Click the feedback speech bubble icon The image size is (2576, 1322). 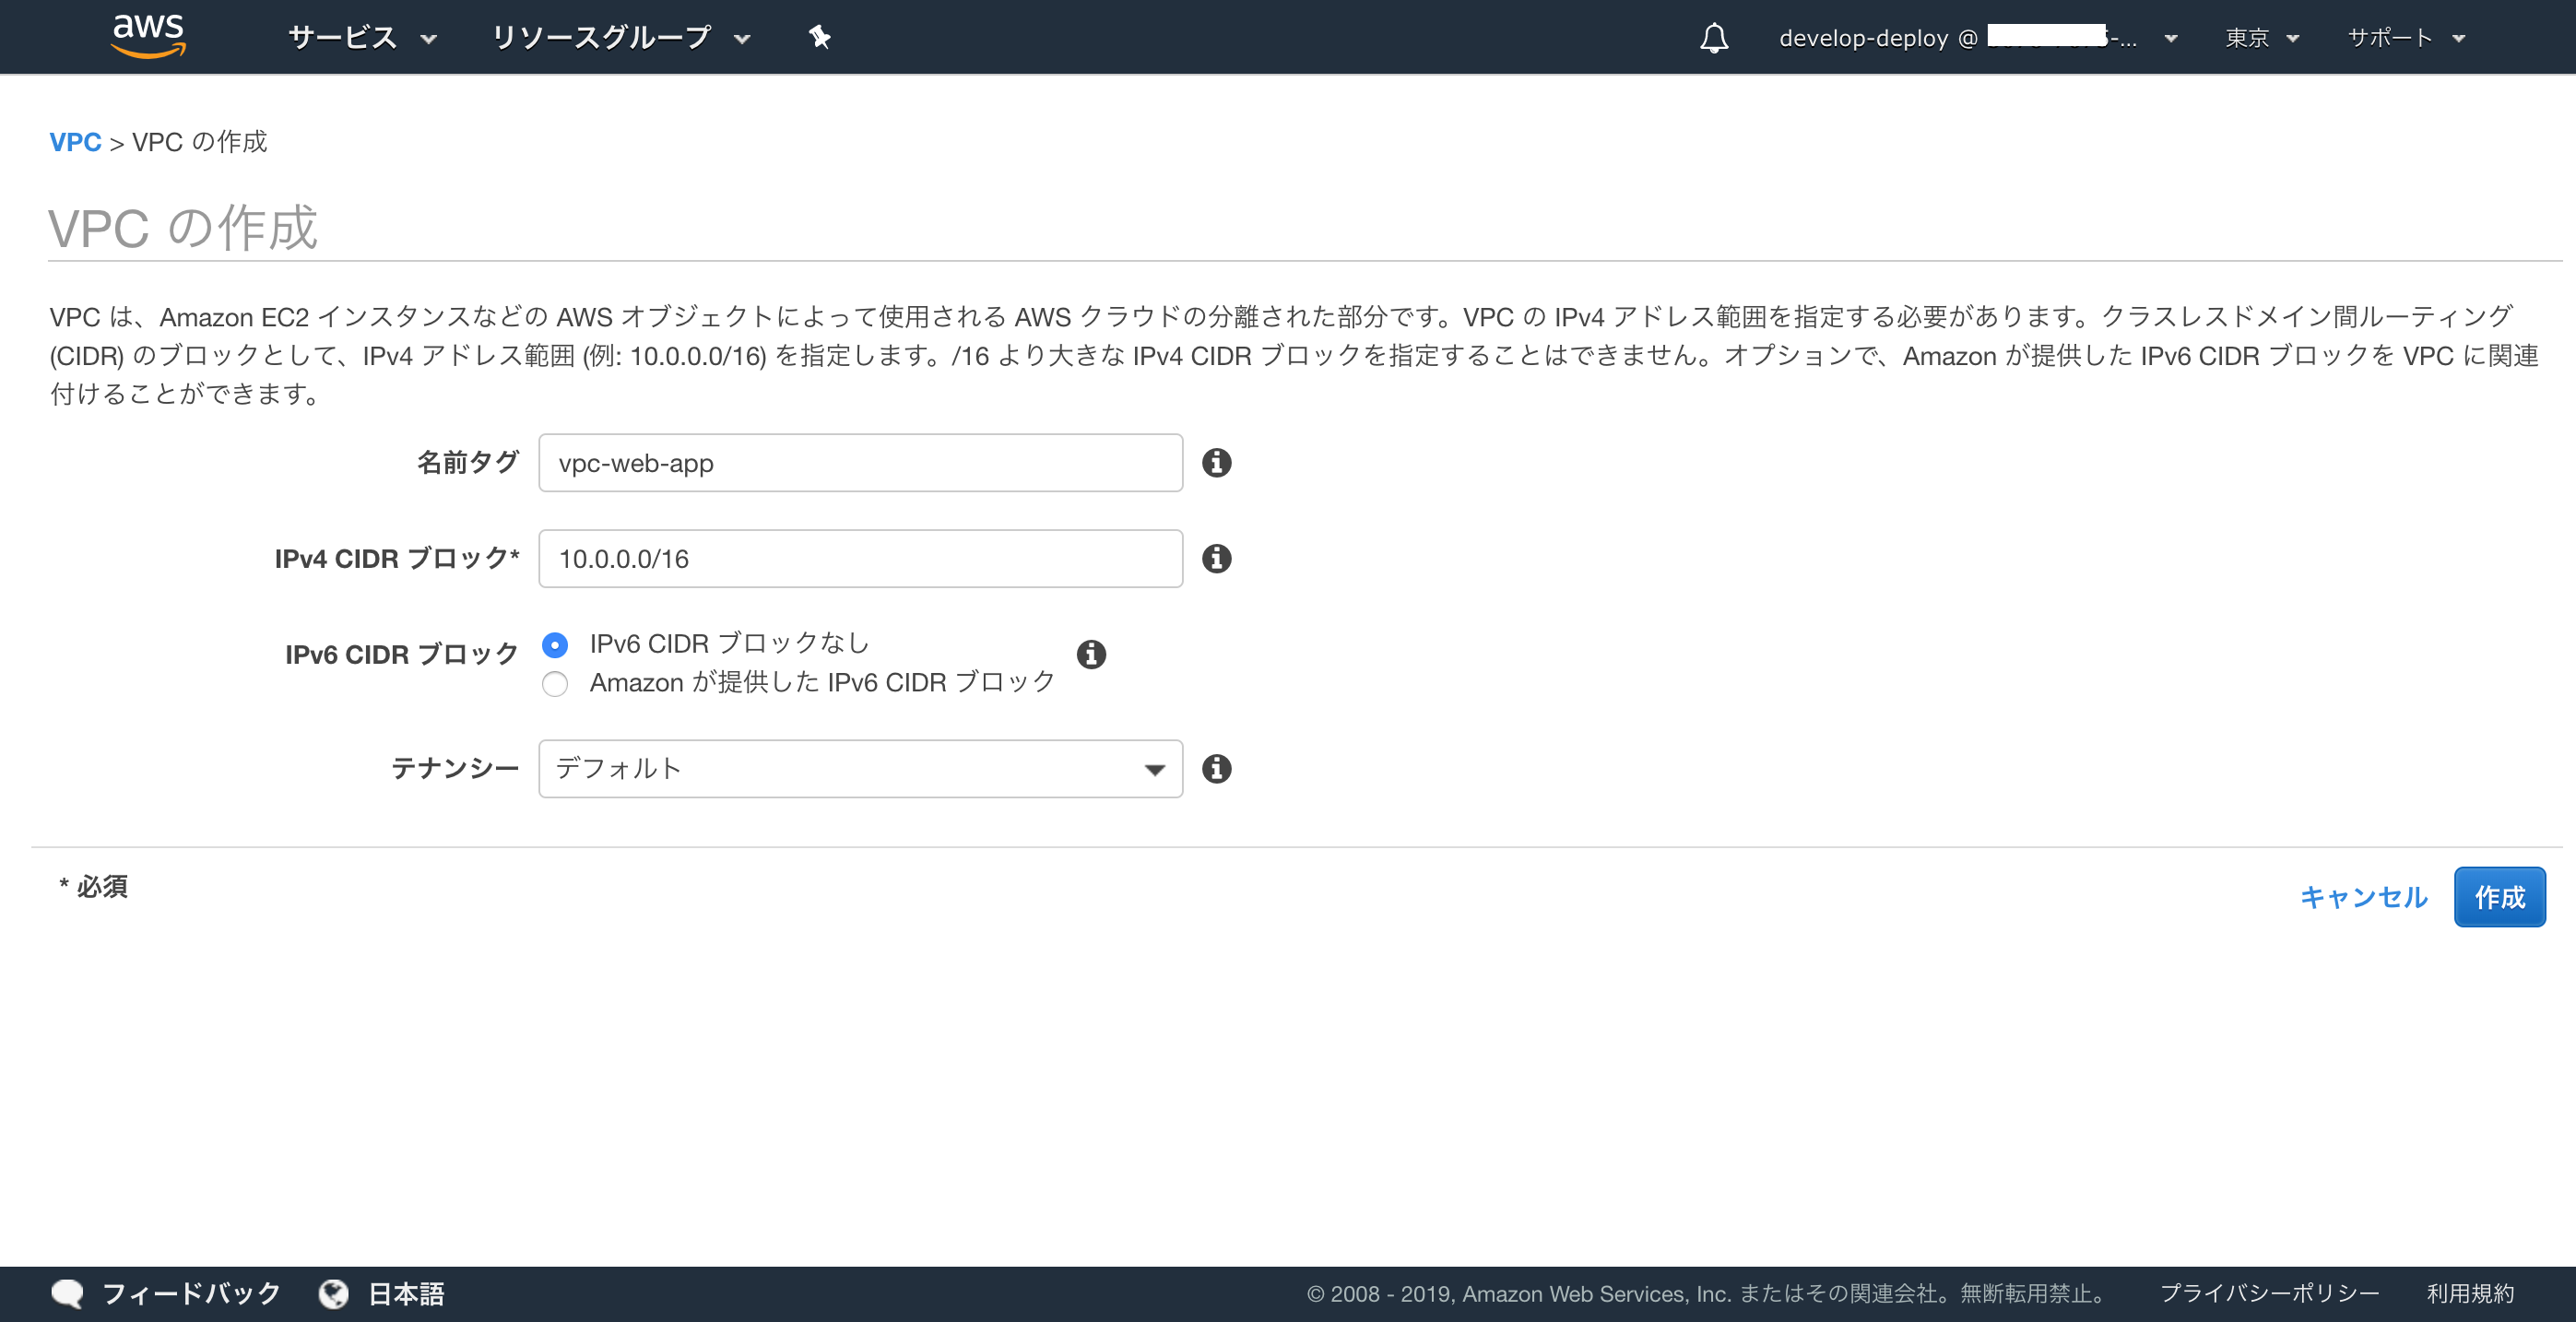point(67,1293)
